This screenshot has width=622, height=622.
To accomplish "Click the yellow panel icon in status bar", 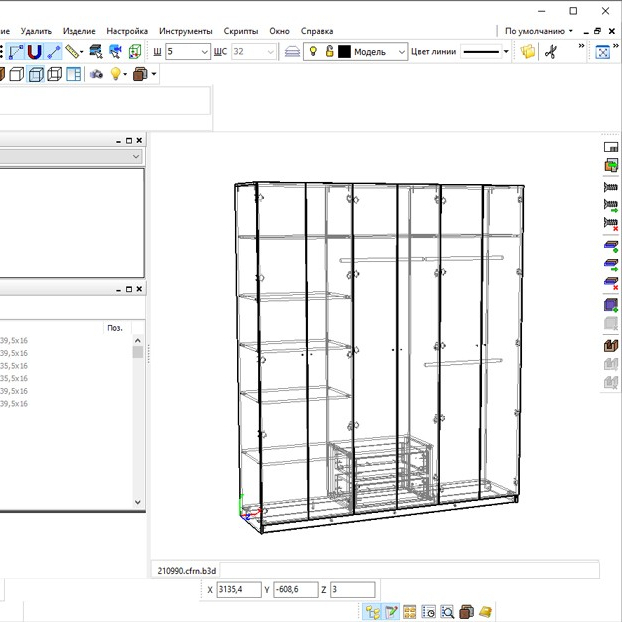I will click(x=486, y=612).
